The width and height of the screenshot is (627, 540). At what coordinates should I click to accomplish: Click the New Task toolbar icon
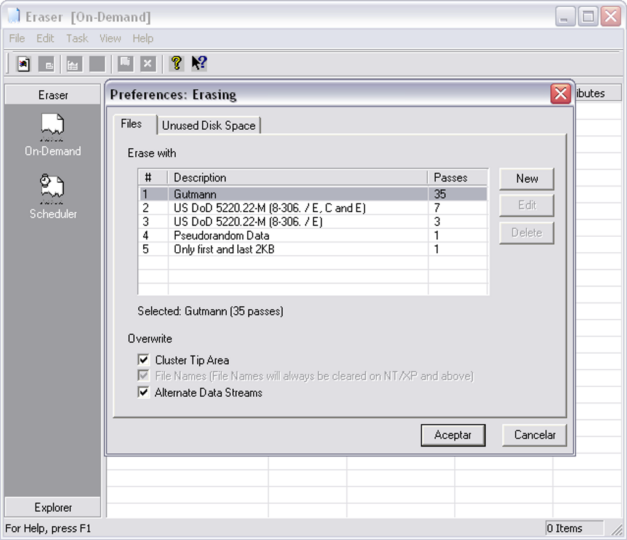coord(24,64)
